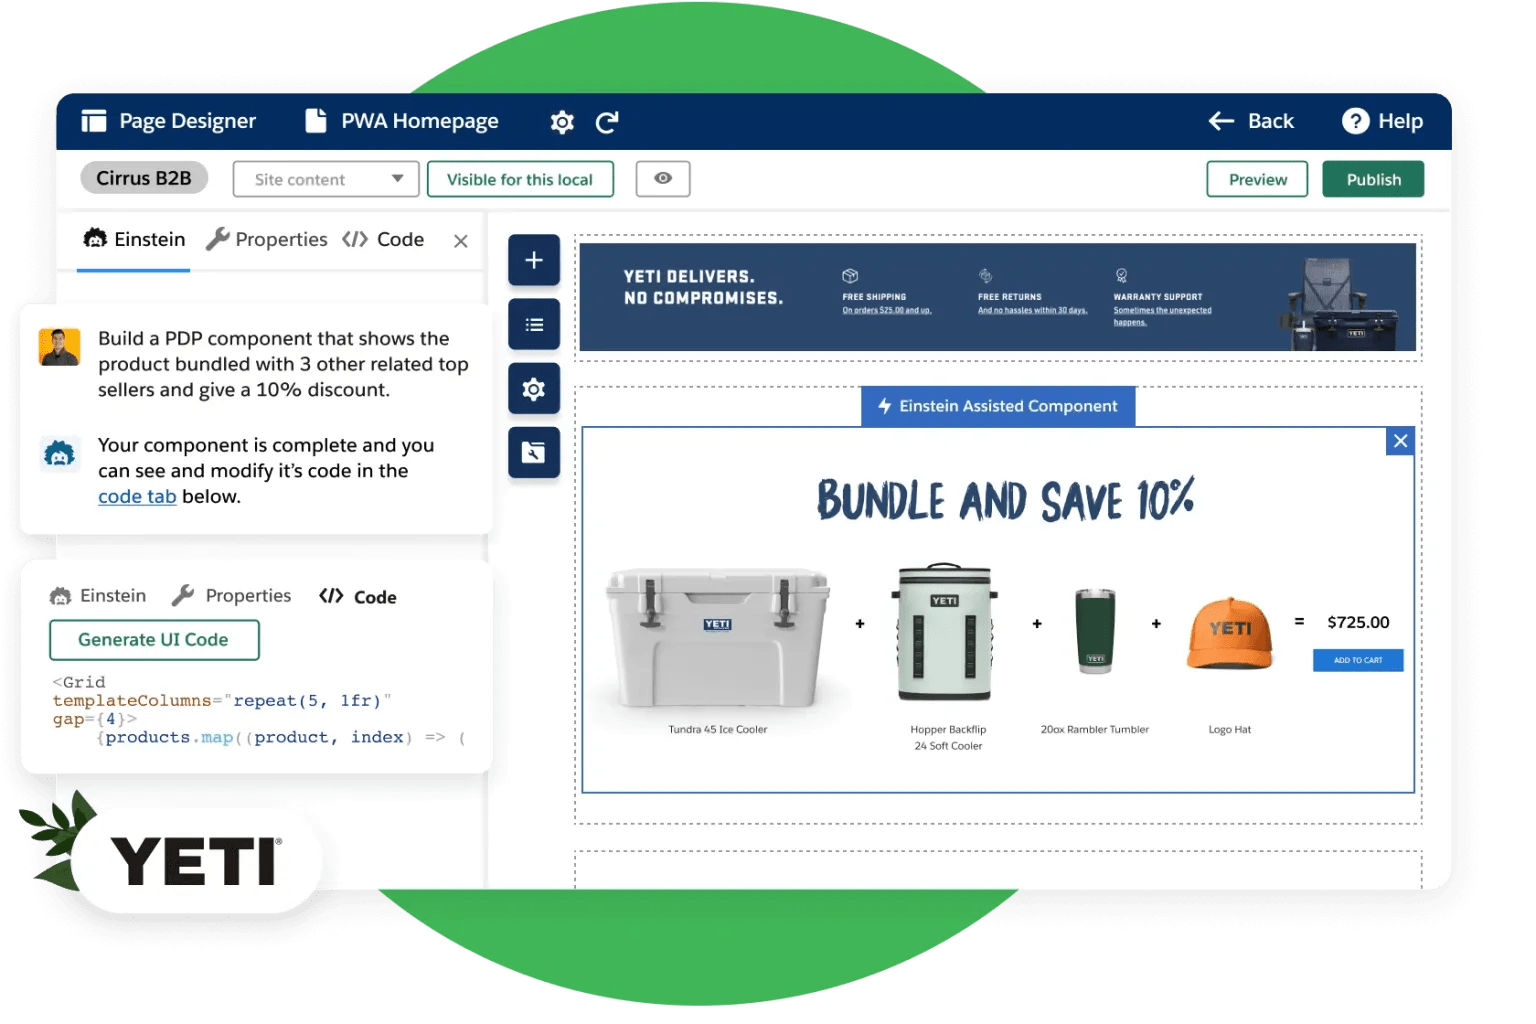Click the Tundra 45 Ice Cooler image

pyautogui.click(x=717, y=638)
